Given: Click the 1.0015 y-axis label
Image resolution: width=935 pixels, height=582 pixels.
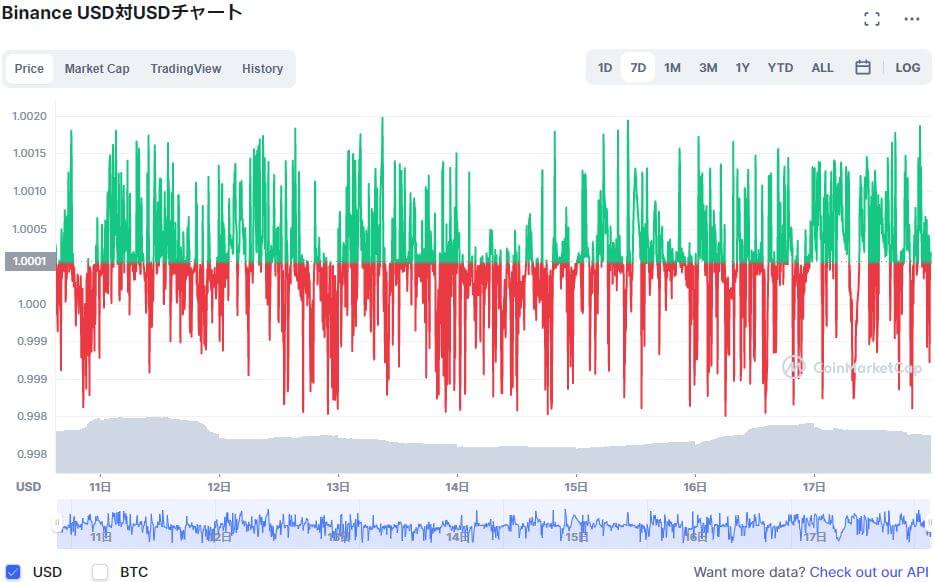Looking at the screenshot, I should [29, 153].
